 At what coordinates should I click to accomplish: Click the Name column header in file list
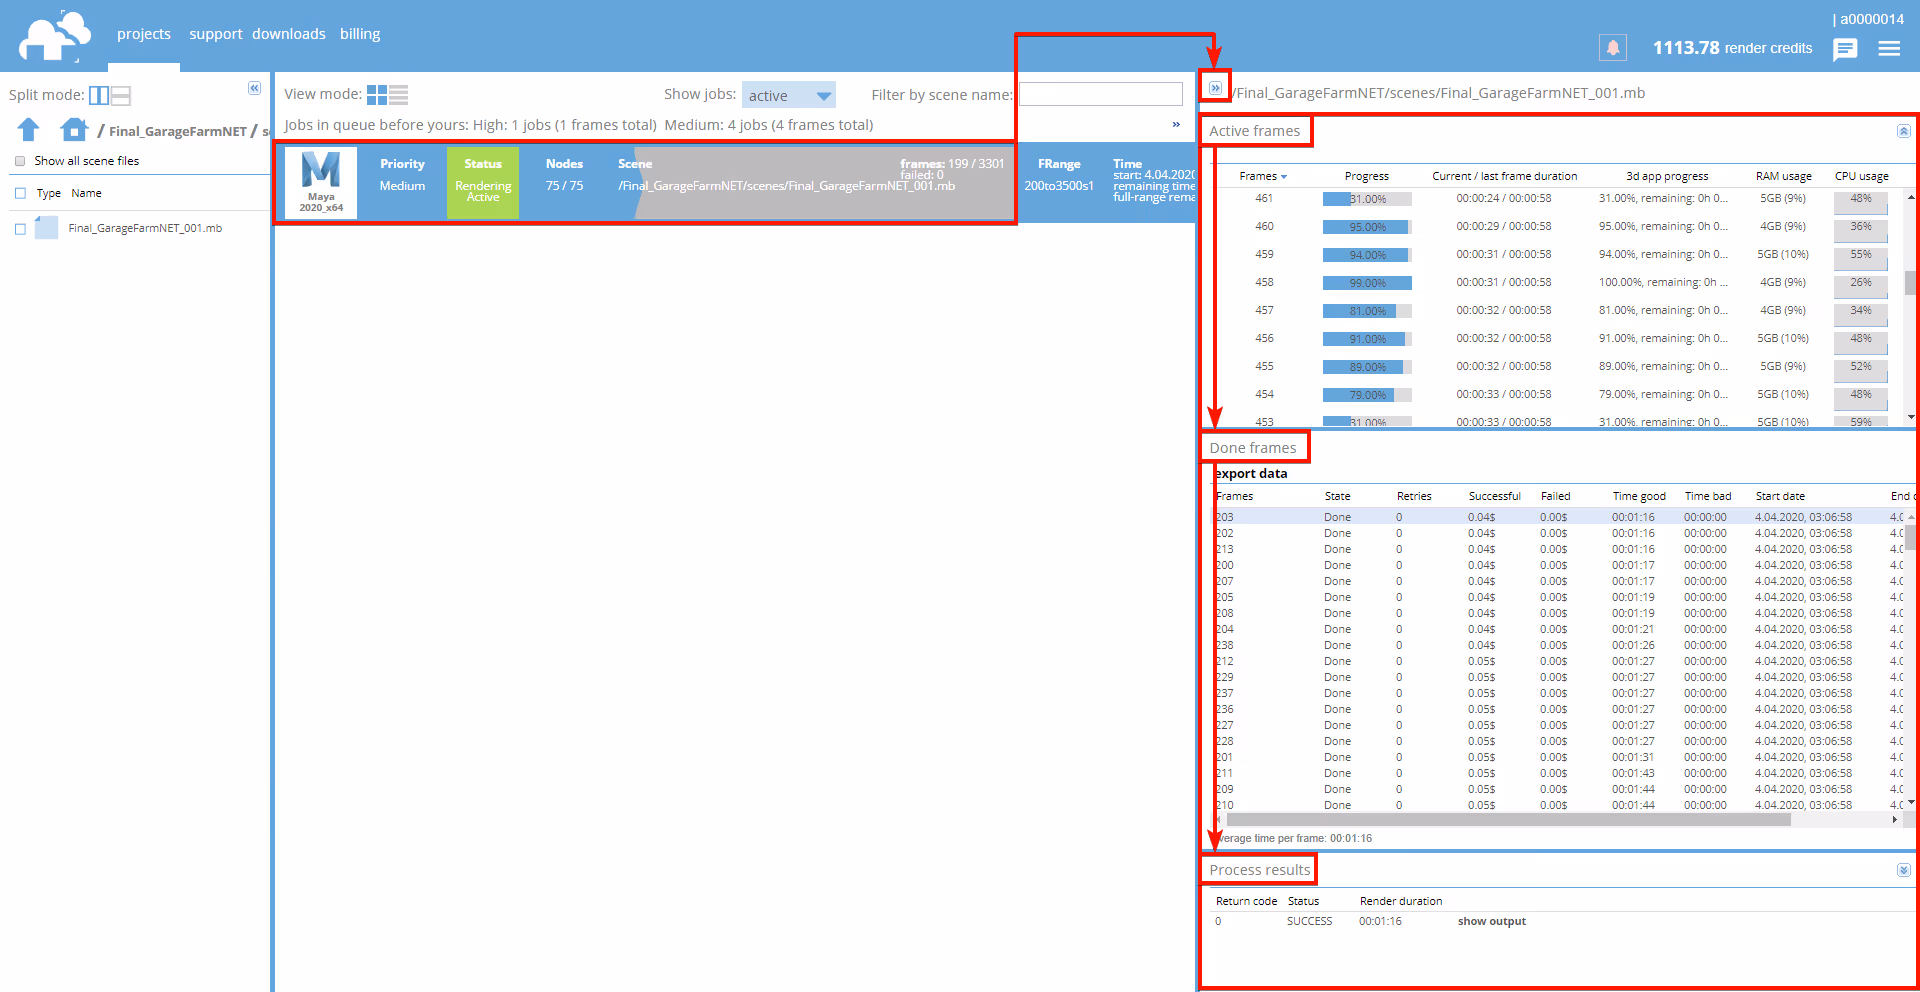pos(86,193)
